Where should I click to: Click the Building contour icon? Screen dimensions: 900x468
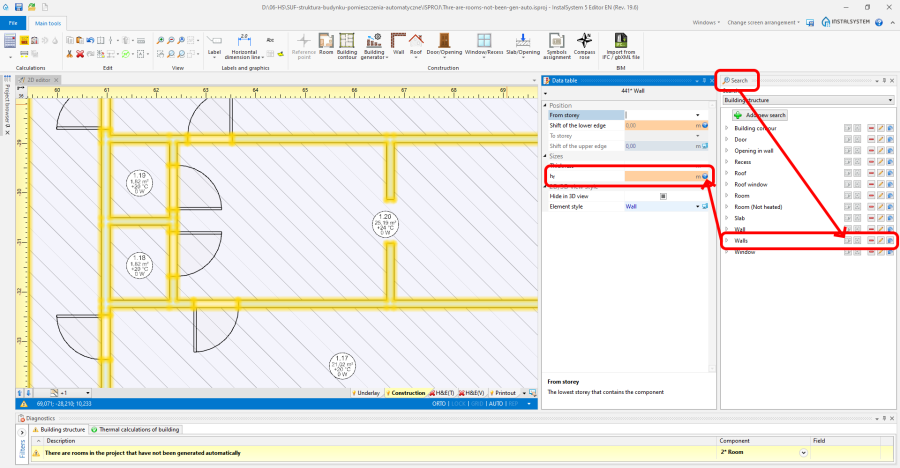pos(347,46)
